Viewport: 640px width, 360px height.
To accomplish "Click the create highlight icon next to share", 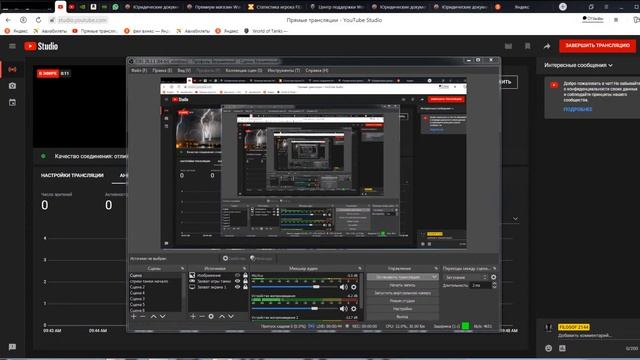I will (528, 46).
